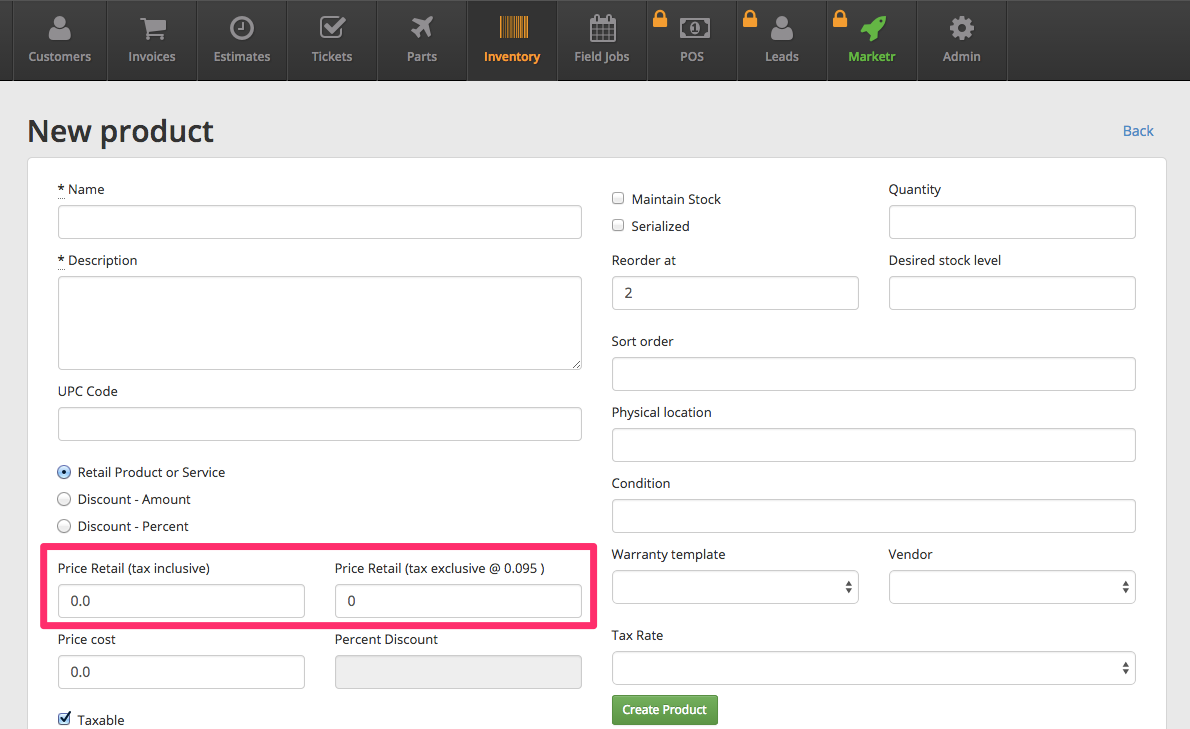Click into the product Name field
Viewport: 1190px width, 729px height.
click(x=320, y=222)
